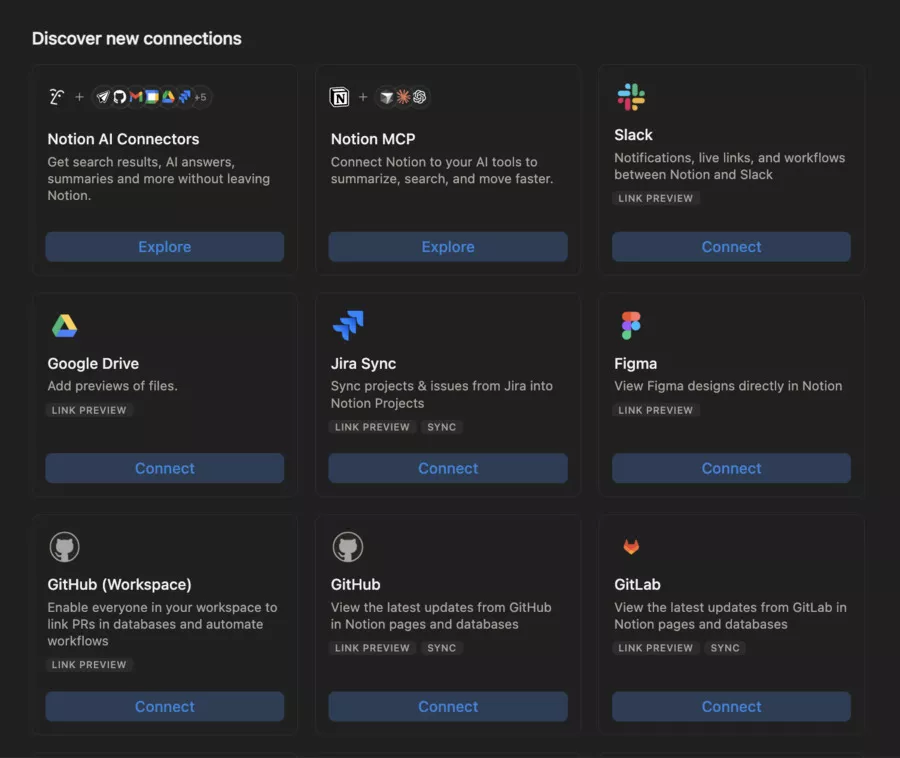This screenshot has width=900, height=758.
Task: Connect the Google Drive integration
Action: point(164,468)
